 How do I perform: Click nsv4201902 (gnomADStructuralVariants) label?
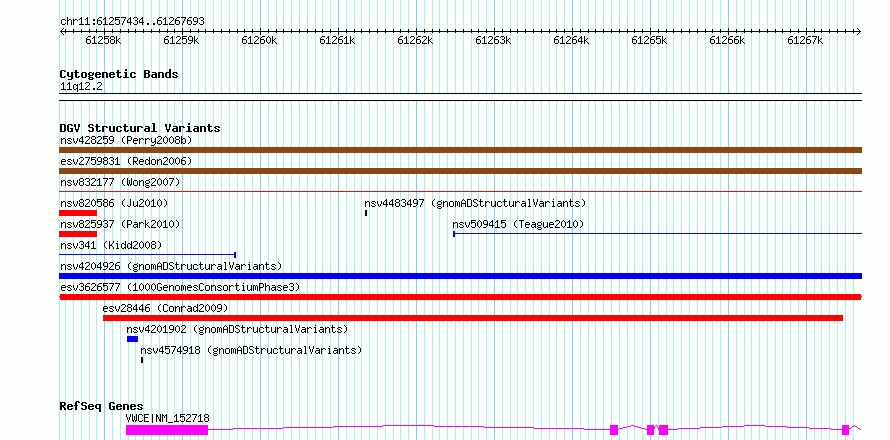click(x=237, y=329)
